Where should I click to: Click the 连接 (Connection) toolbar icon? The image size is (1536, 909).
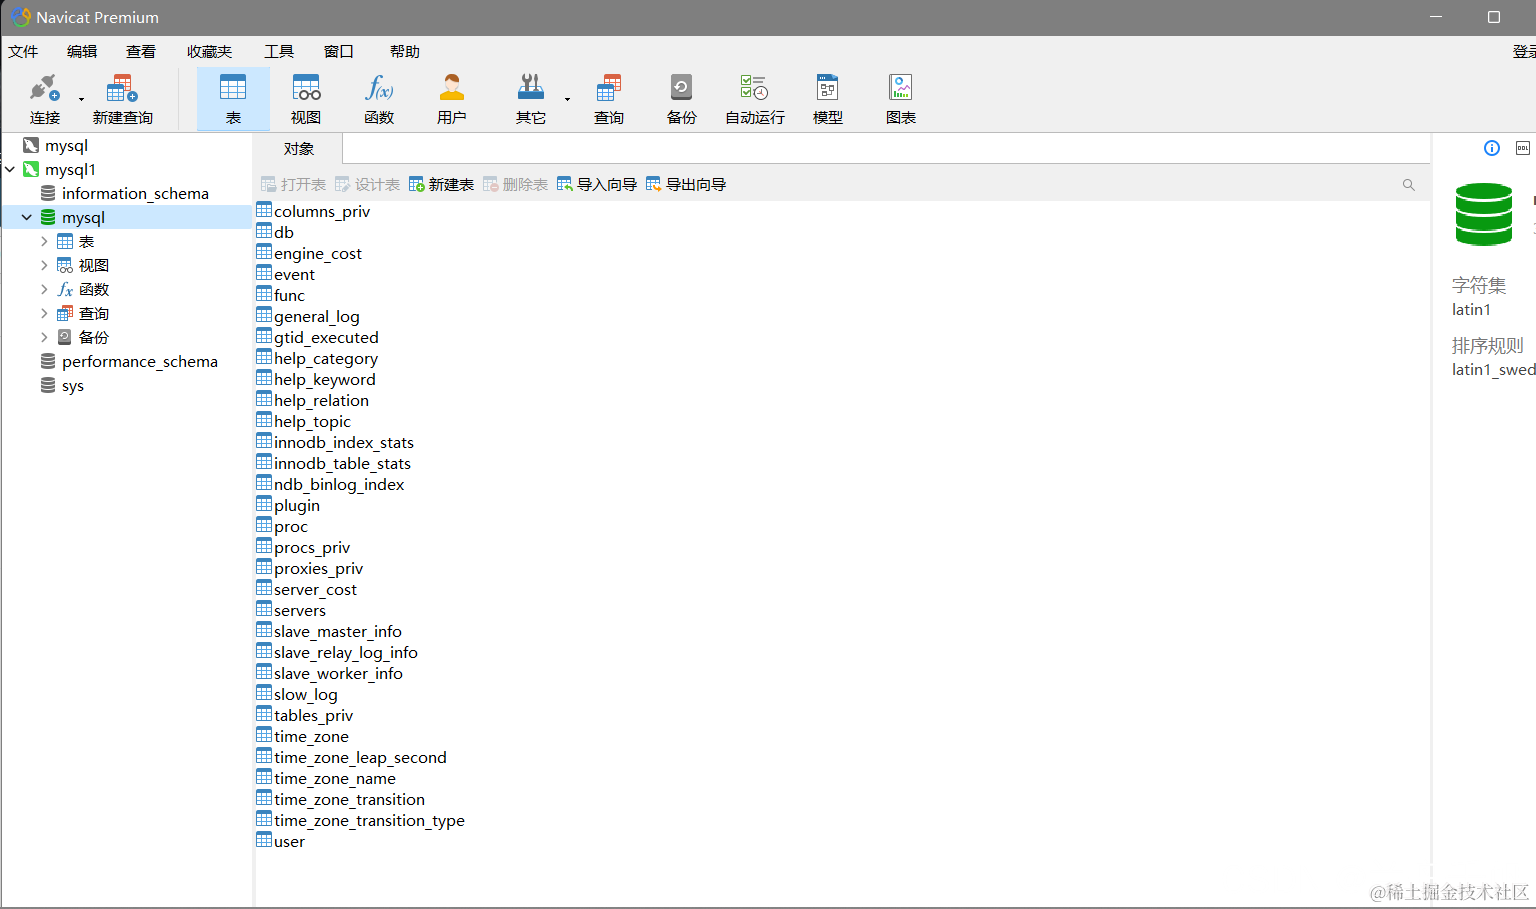tap(45, 99)
